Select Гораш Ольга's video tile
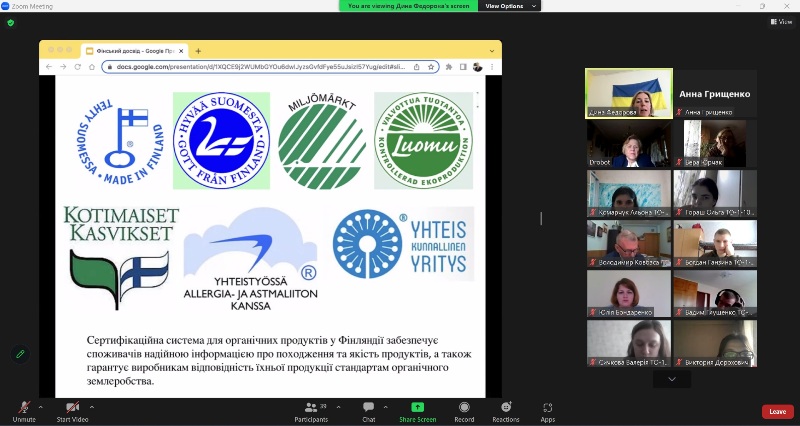800x426 pixels. (715, 193)
